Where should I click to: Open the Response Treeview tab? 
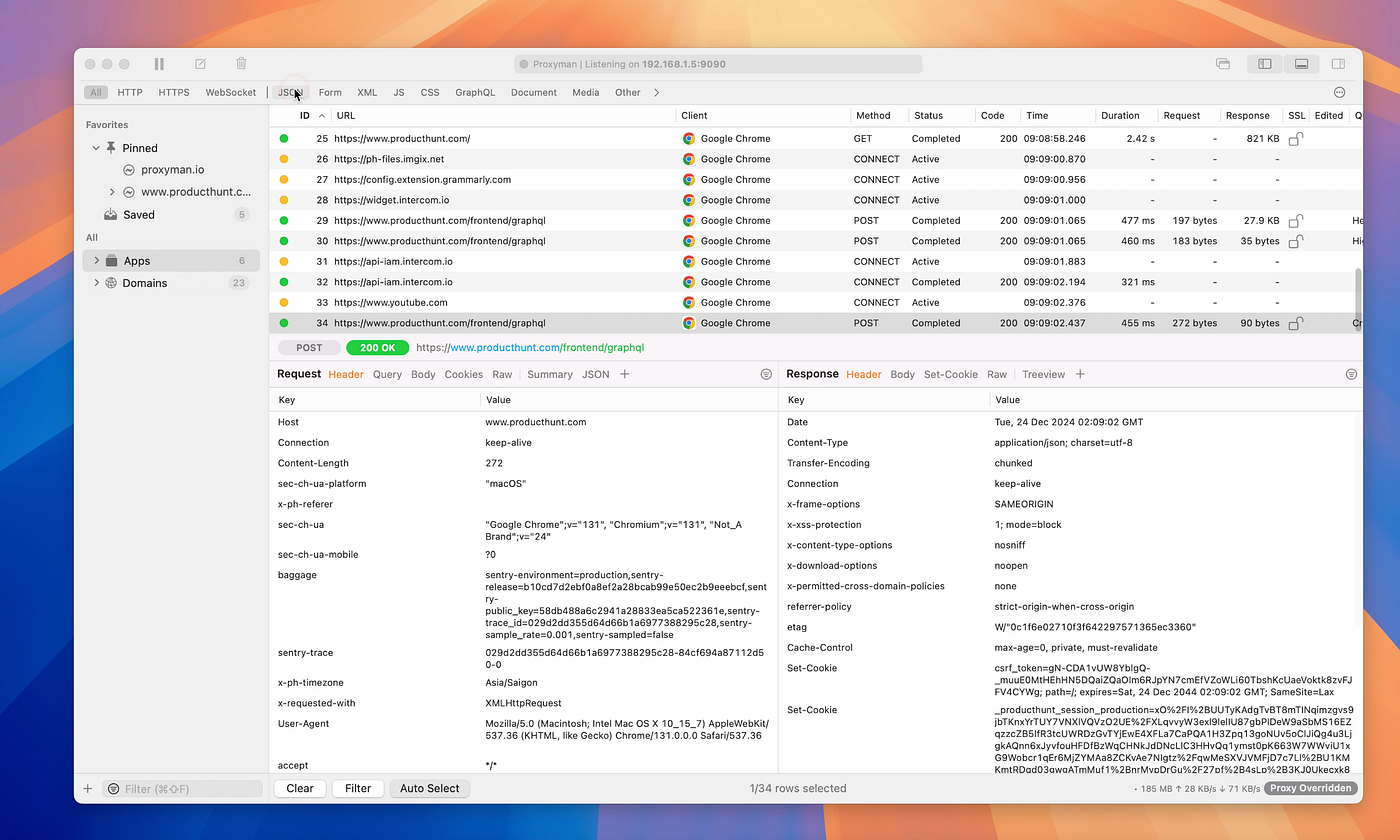(x=1043, y=374)
